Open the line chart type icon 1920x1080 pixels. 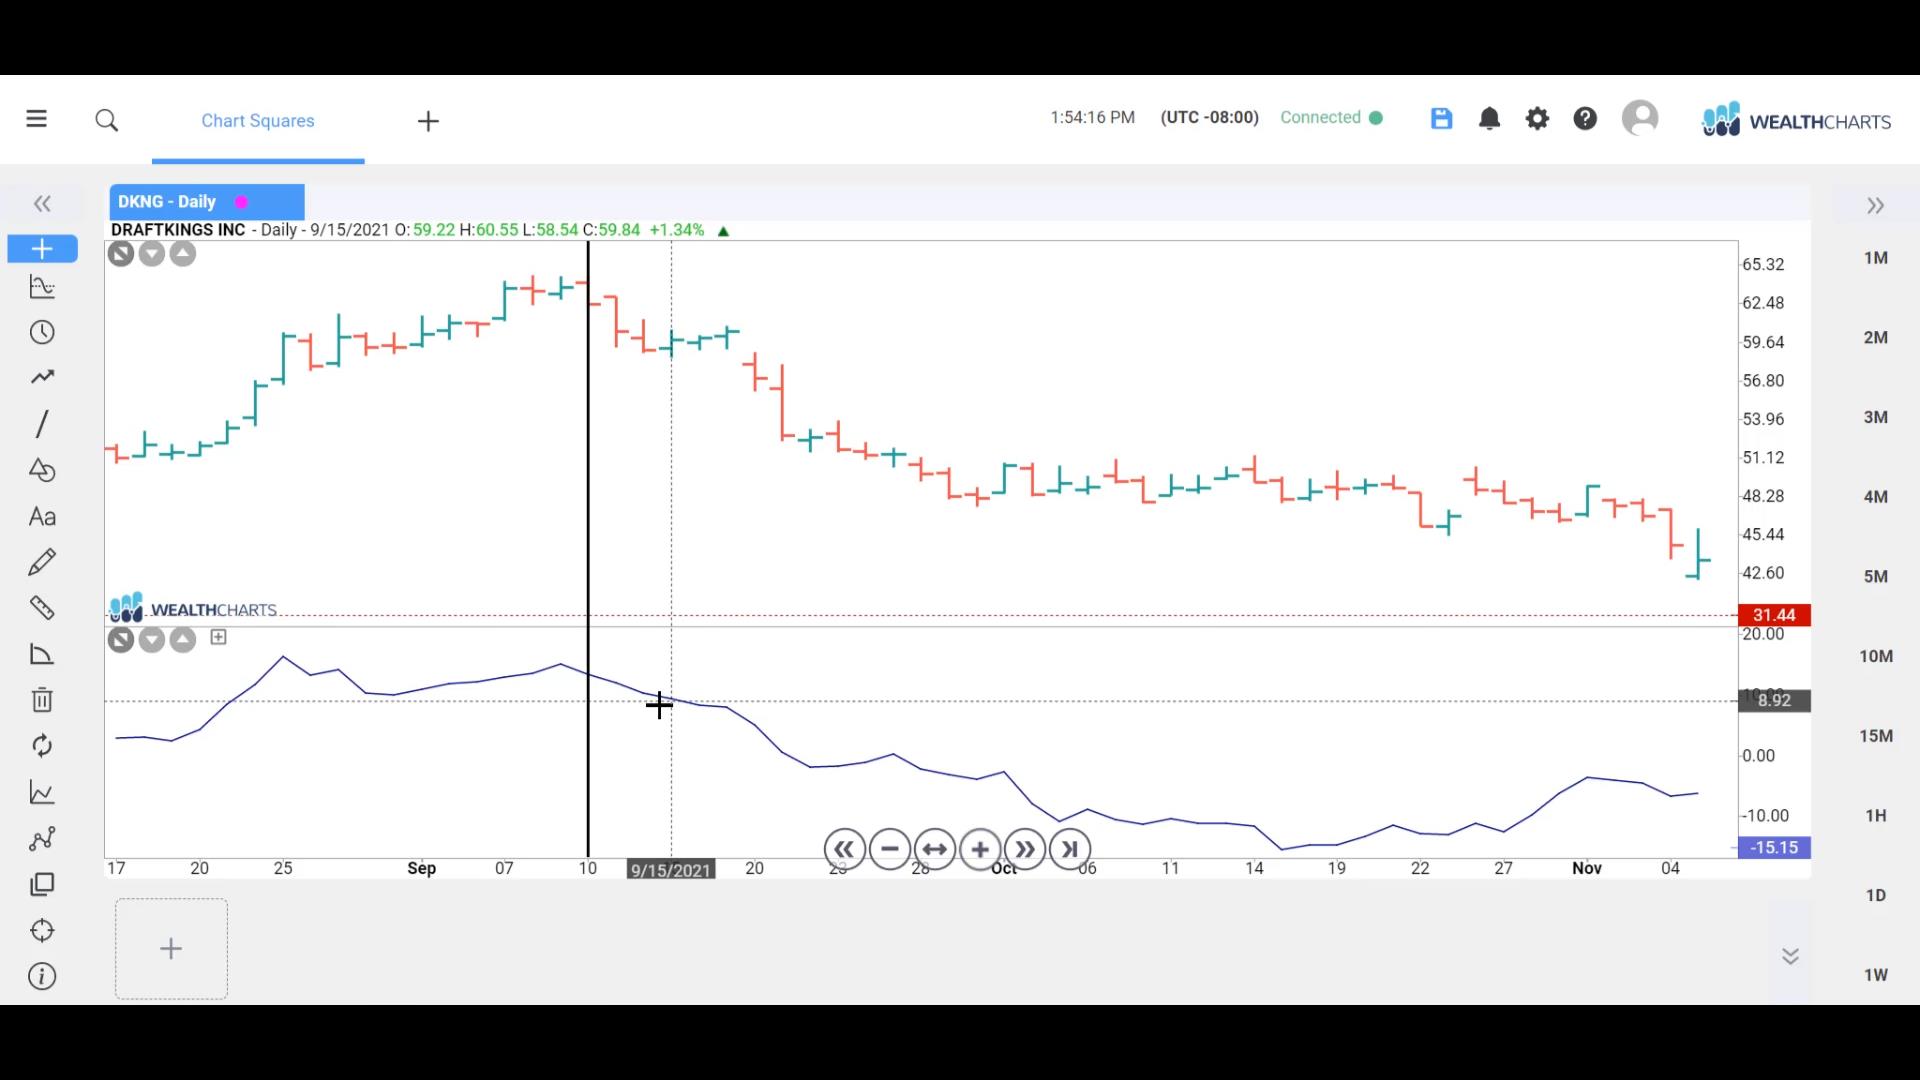[x=42, y=793]
